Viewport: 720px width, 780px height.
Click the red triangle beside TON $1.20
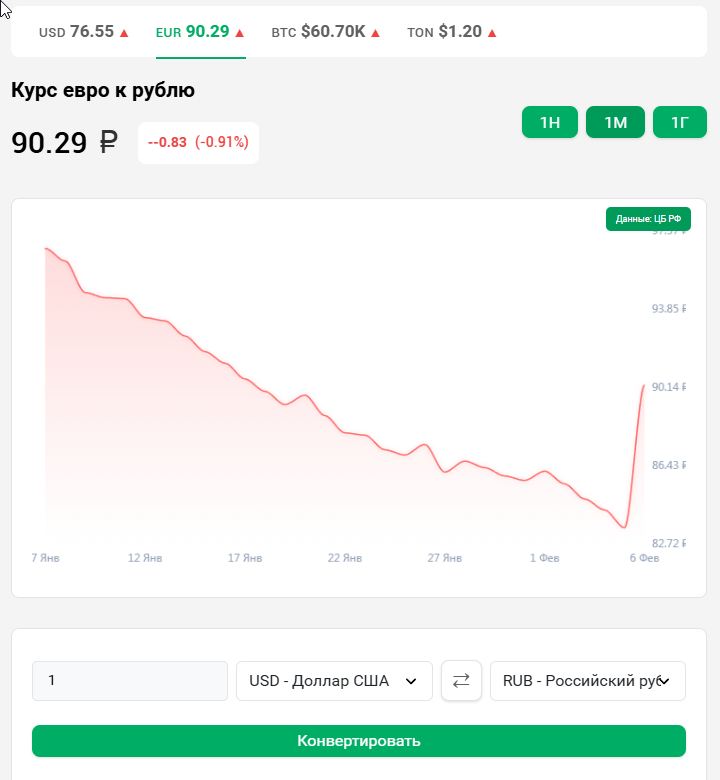[492, 33]
